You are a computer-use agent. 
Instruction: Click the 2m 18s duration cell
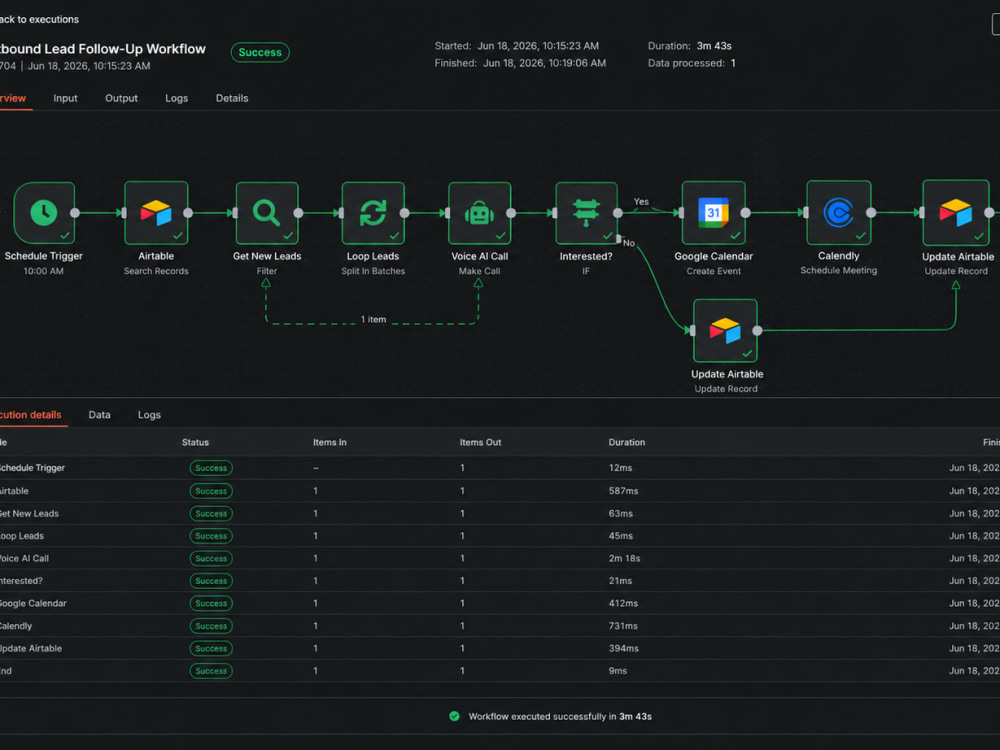pyautogui.click(x=624, y=558)
